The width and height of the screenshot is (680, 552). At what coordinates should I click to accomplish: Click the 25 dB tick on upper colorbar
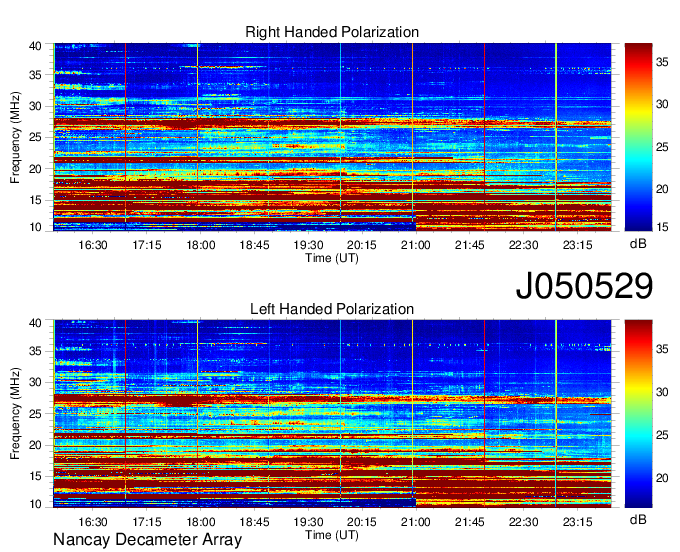[662, 147]
